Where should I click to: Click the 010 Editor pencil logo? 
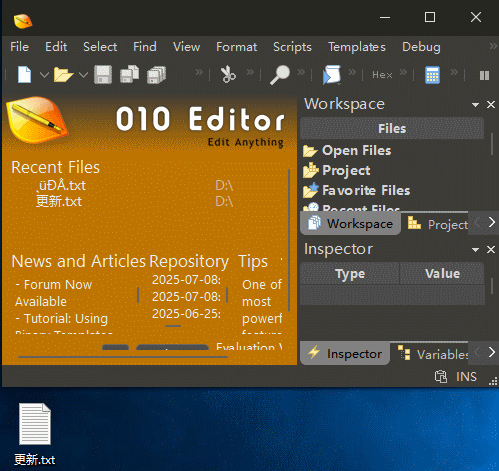tap(37, 120)
